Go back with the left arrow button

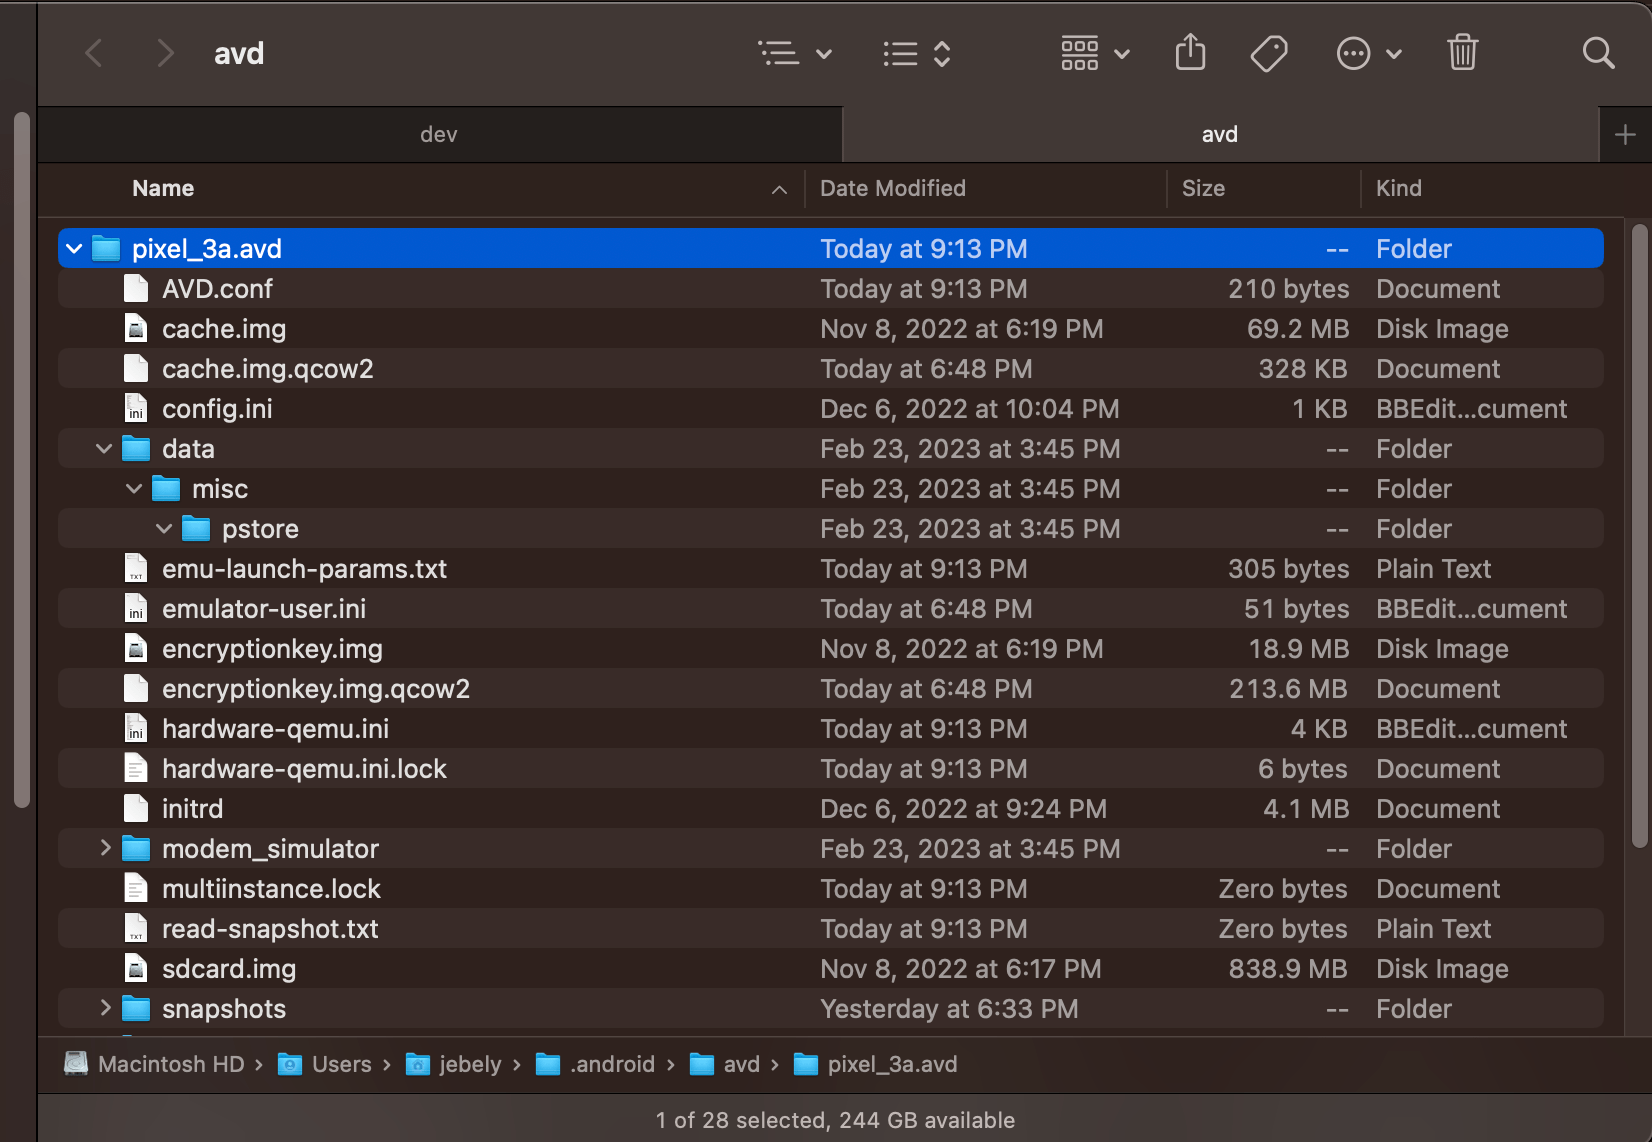coord(94,53)
